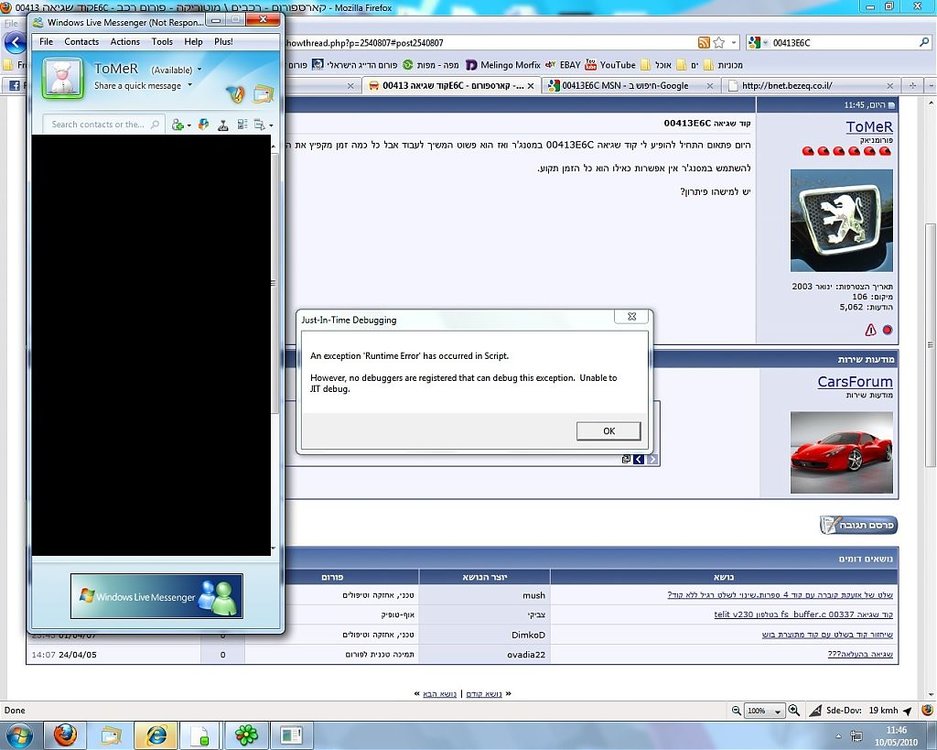
Task: Click OK in Just-In-Time Debugging dialog
Action: (608, 431)
